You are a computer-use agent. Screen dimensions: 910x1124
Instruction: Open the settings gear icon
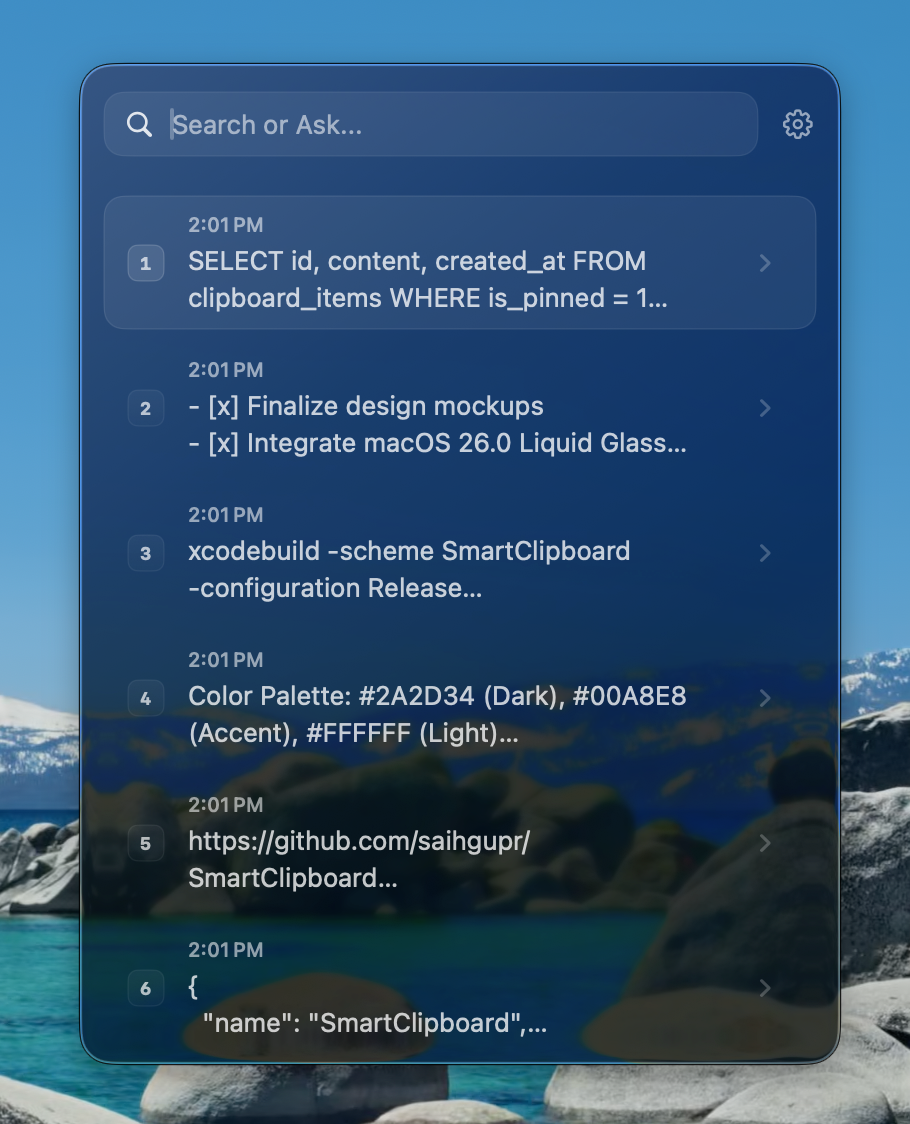coord(797,125)
